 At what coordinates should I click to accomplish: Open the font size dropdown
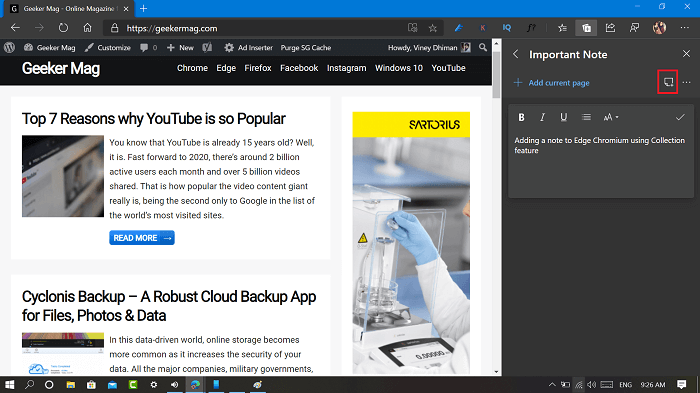[611, 117]
